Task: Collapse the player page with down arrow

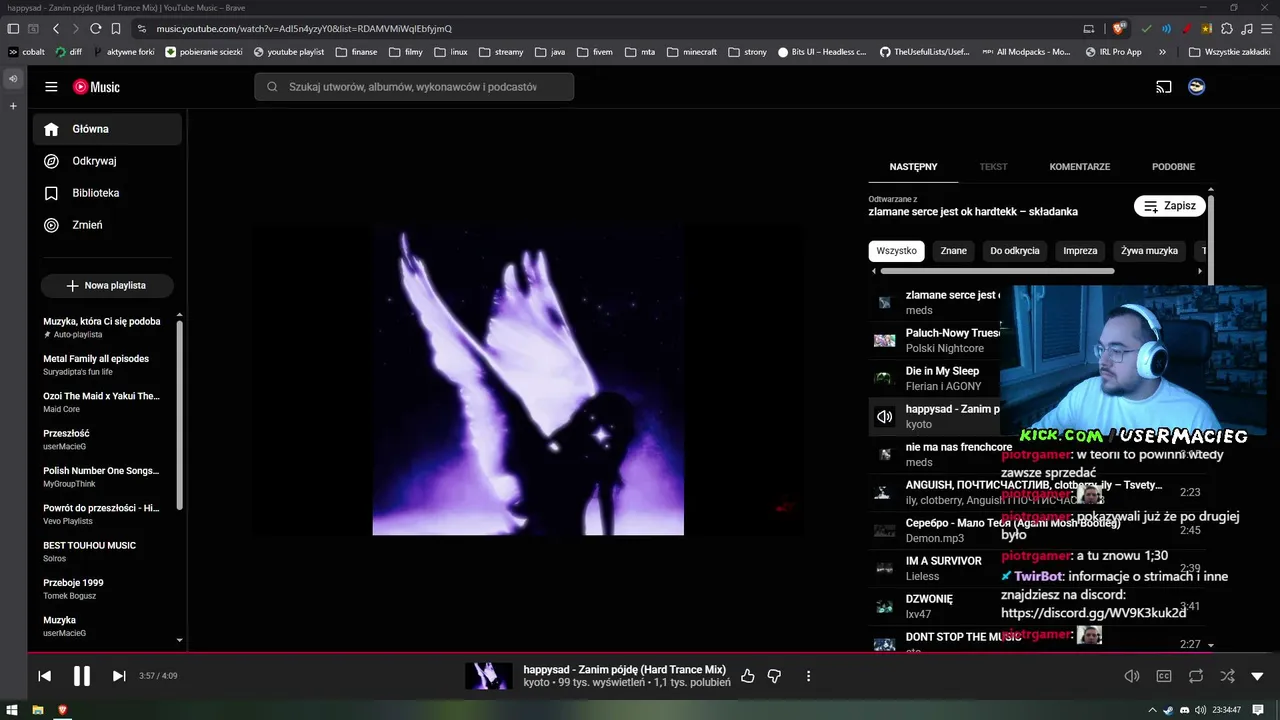Action: [x=1258, y=676]
